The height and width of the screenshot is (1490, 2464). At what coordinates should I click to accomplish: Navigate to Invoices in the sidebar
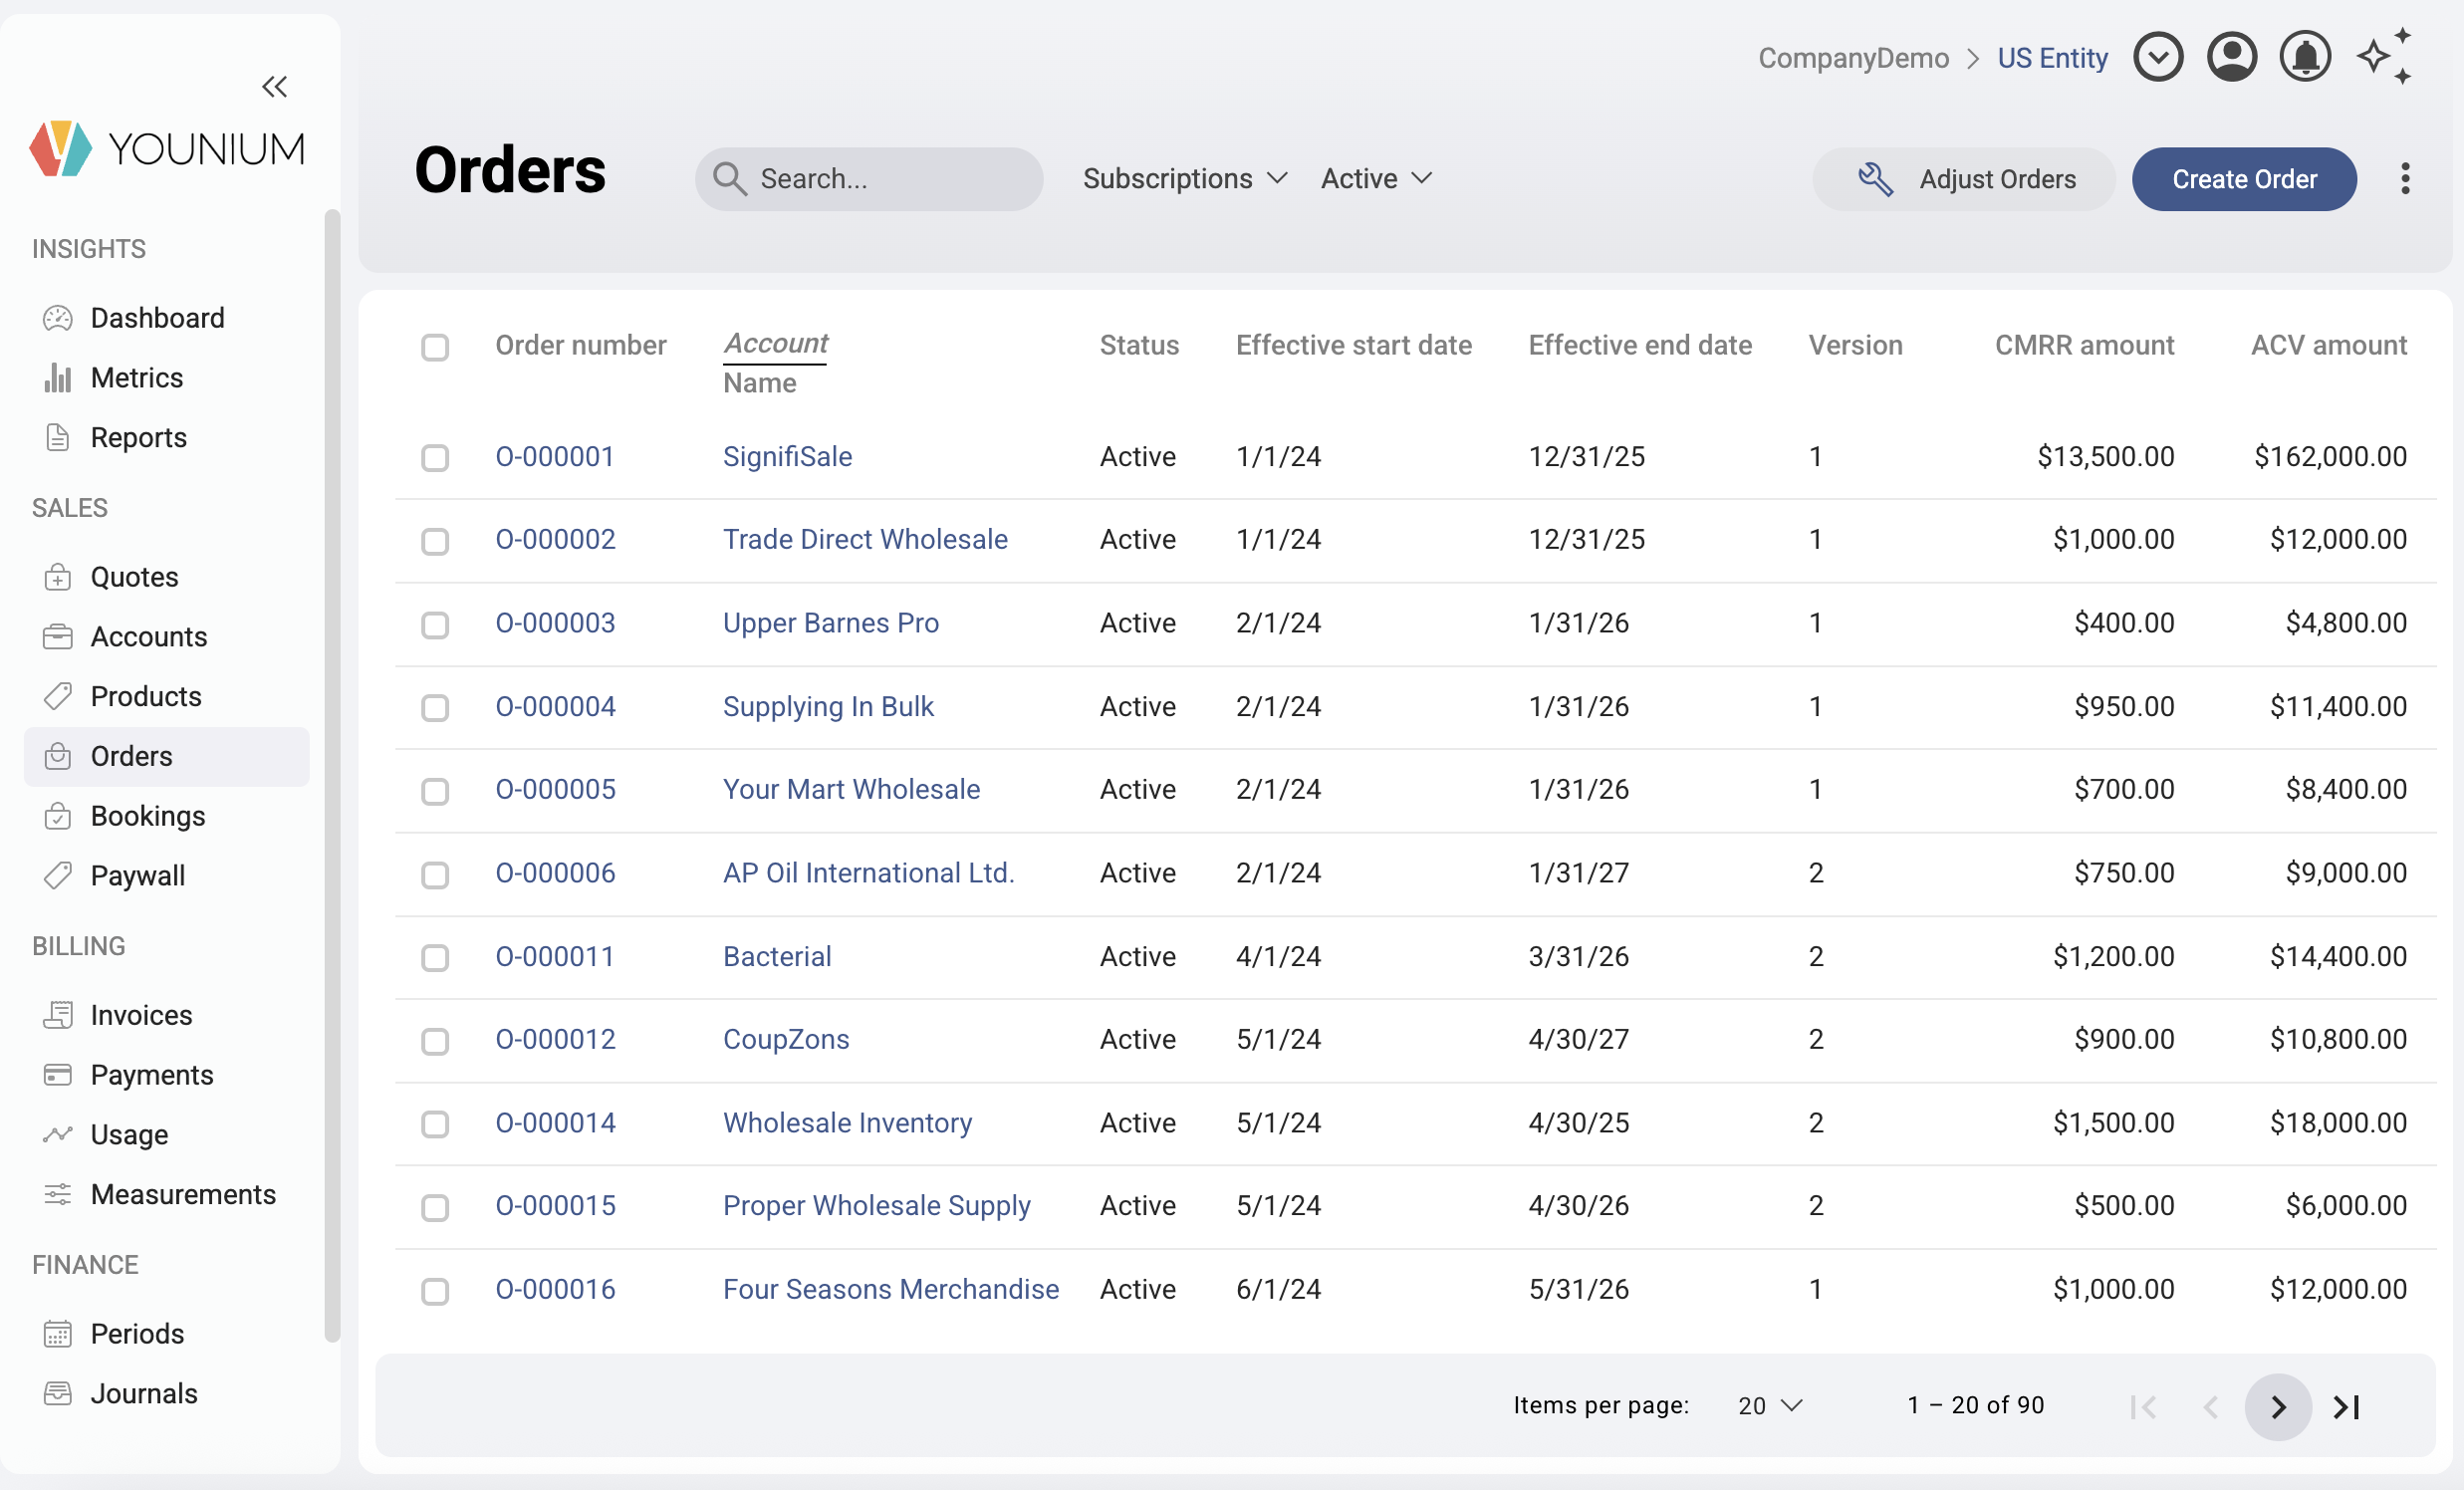(x=141, y=1015)
